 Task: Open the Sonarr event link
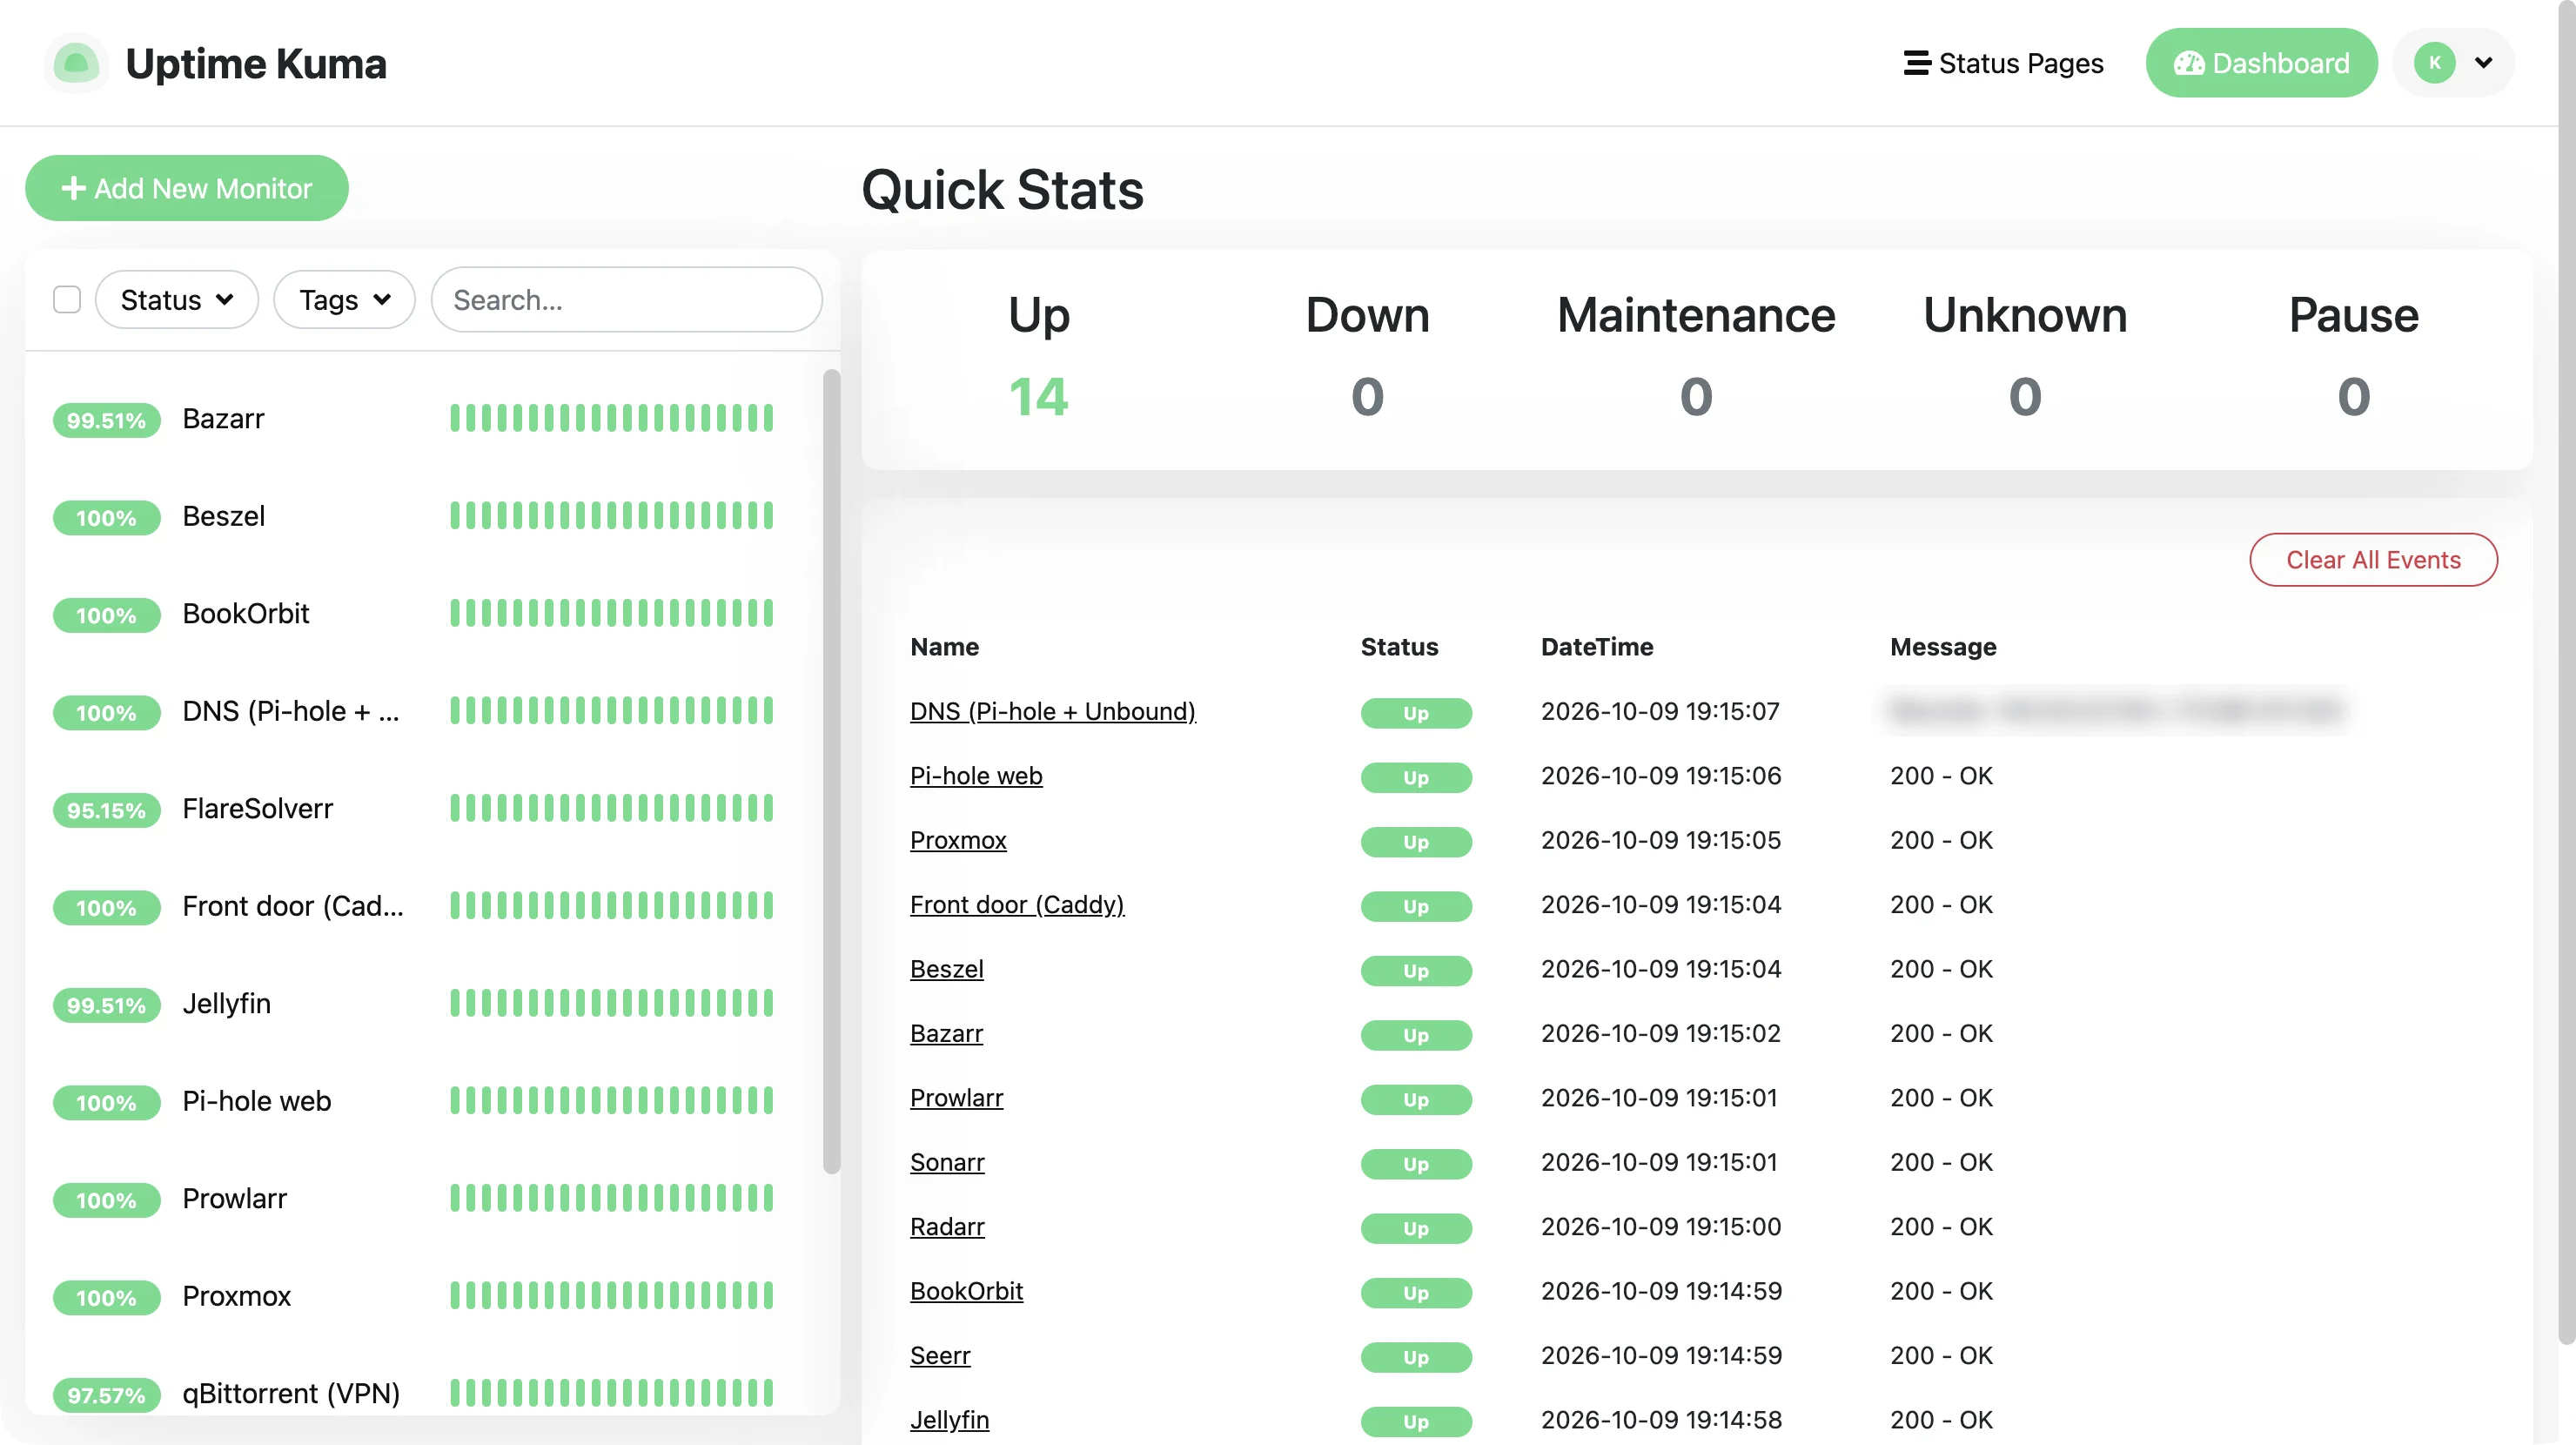point(947,1162)
